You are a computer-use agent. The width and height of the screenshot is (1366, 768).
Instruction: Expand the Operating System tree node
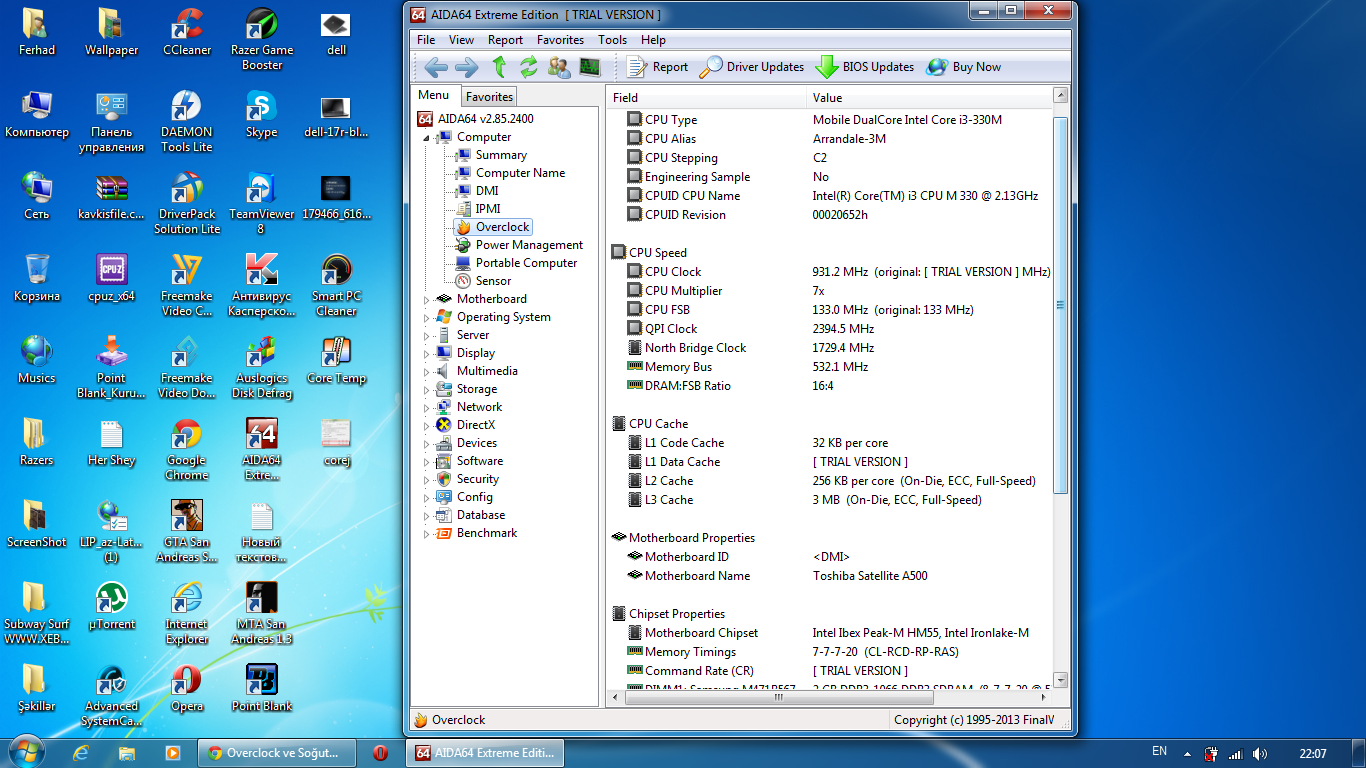(427, 317)
